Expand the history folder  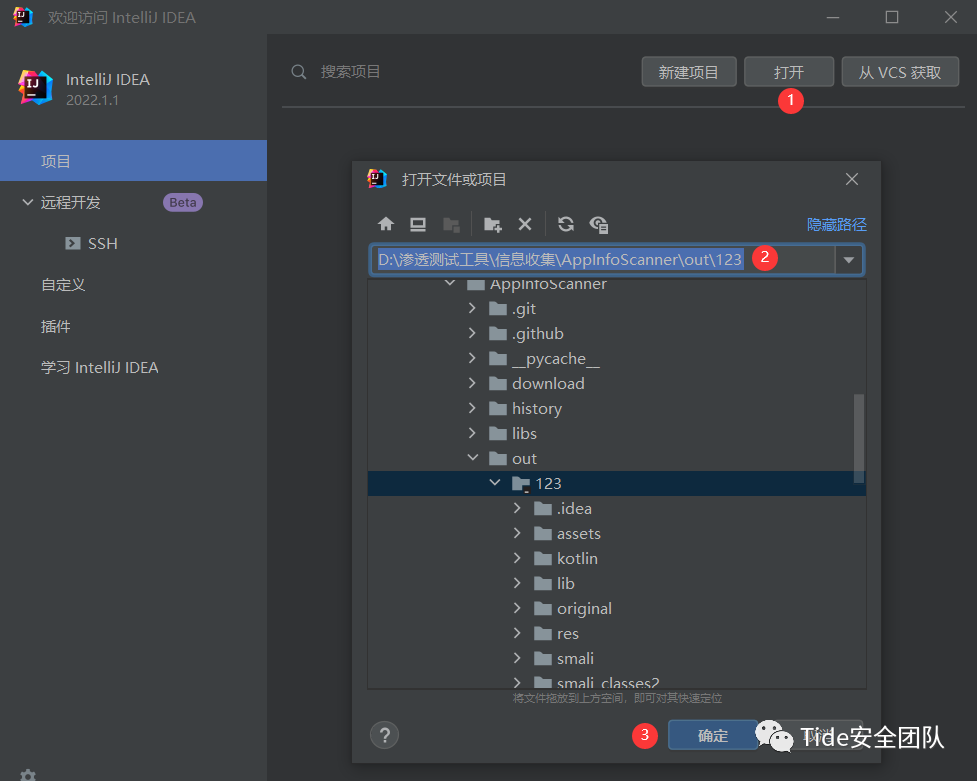pyautogui.click(x=472, y=408)
